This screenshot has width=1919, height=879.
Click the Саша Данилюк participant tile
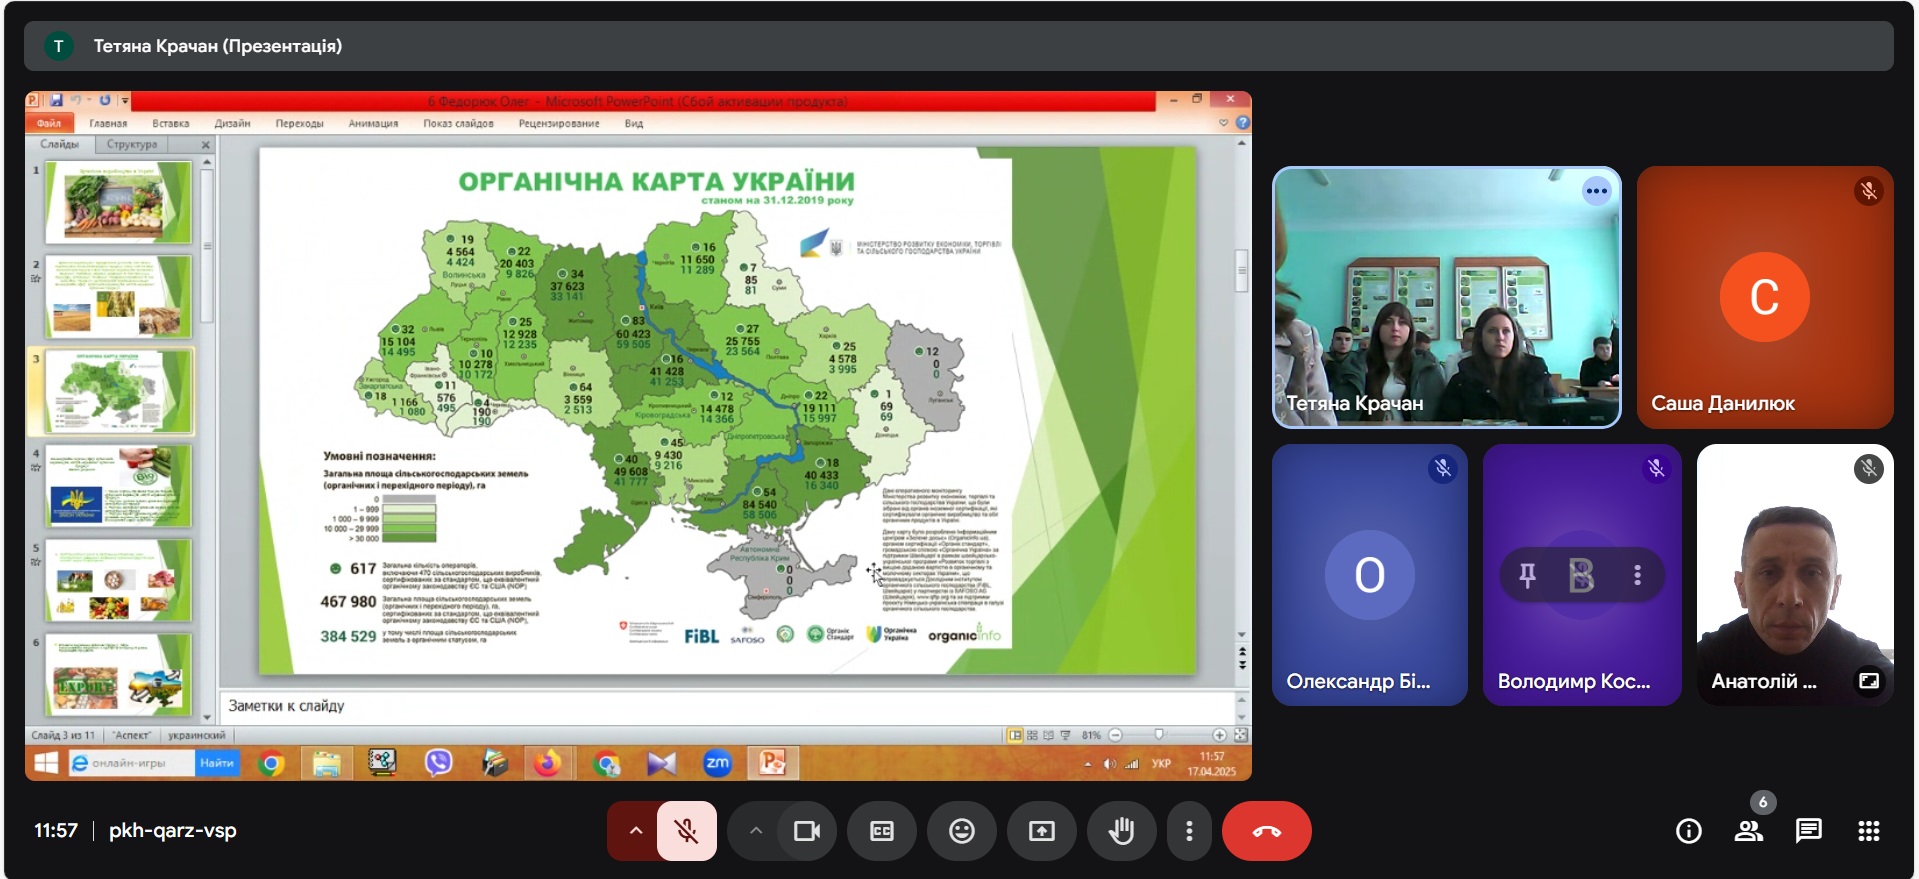(1764, 298)
